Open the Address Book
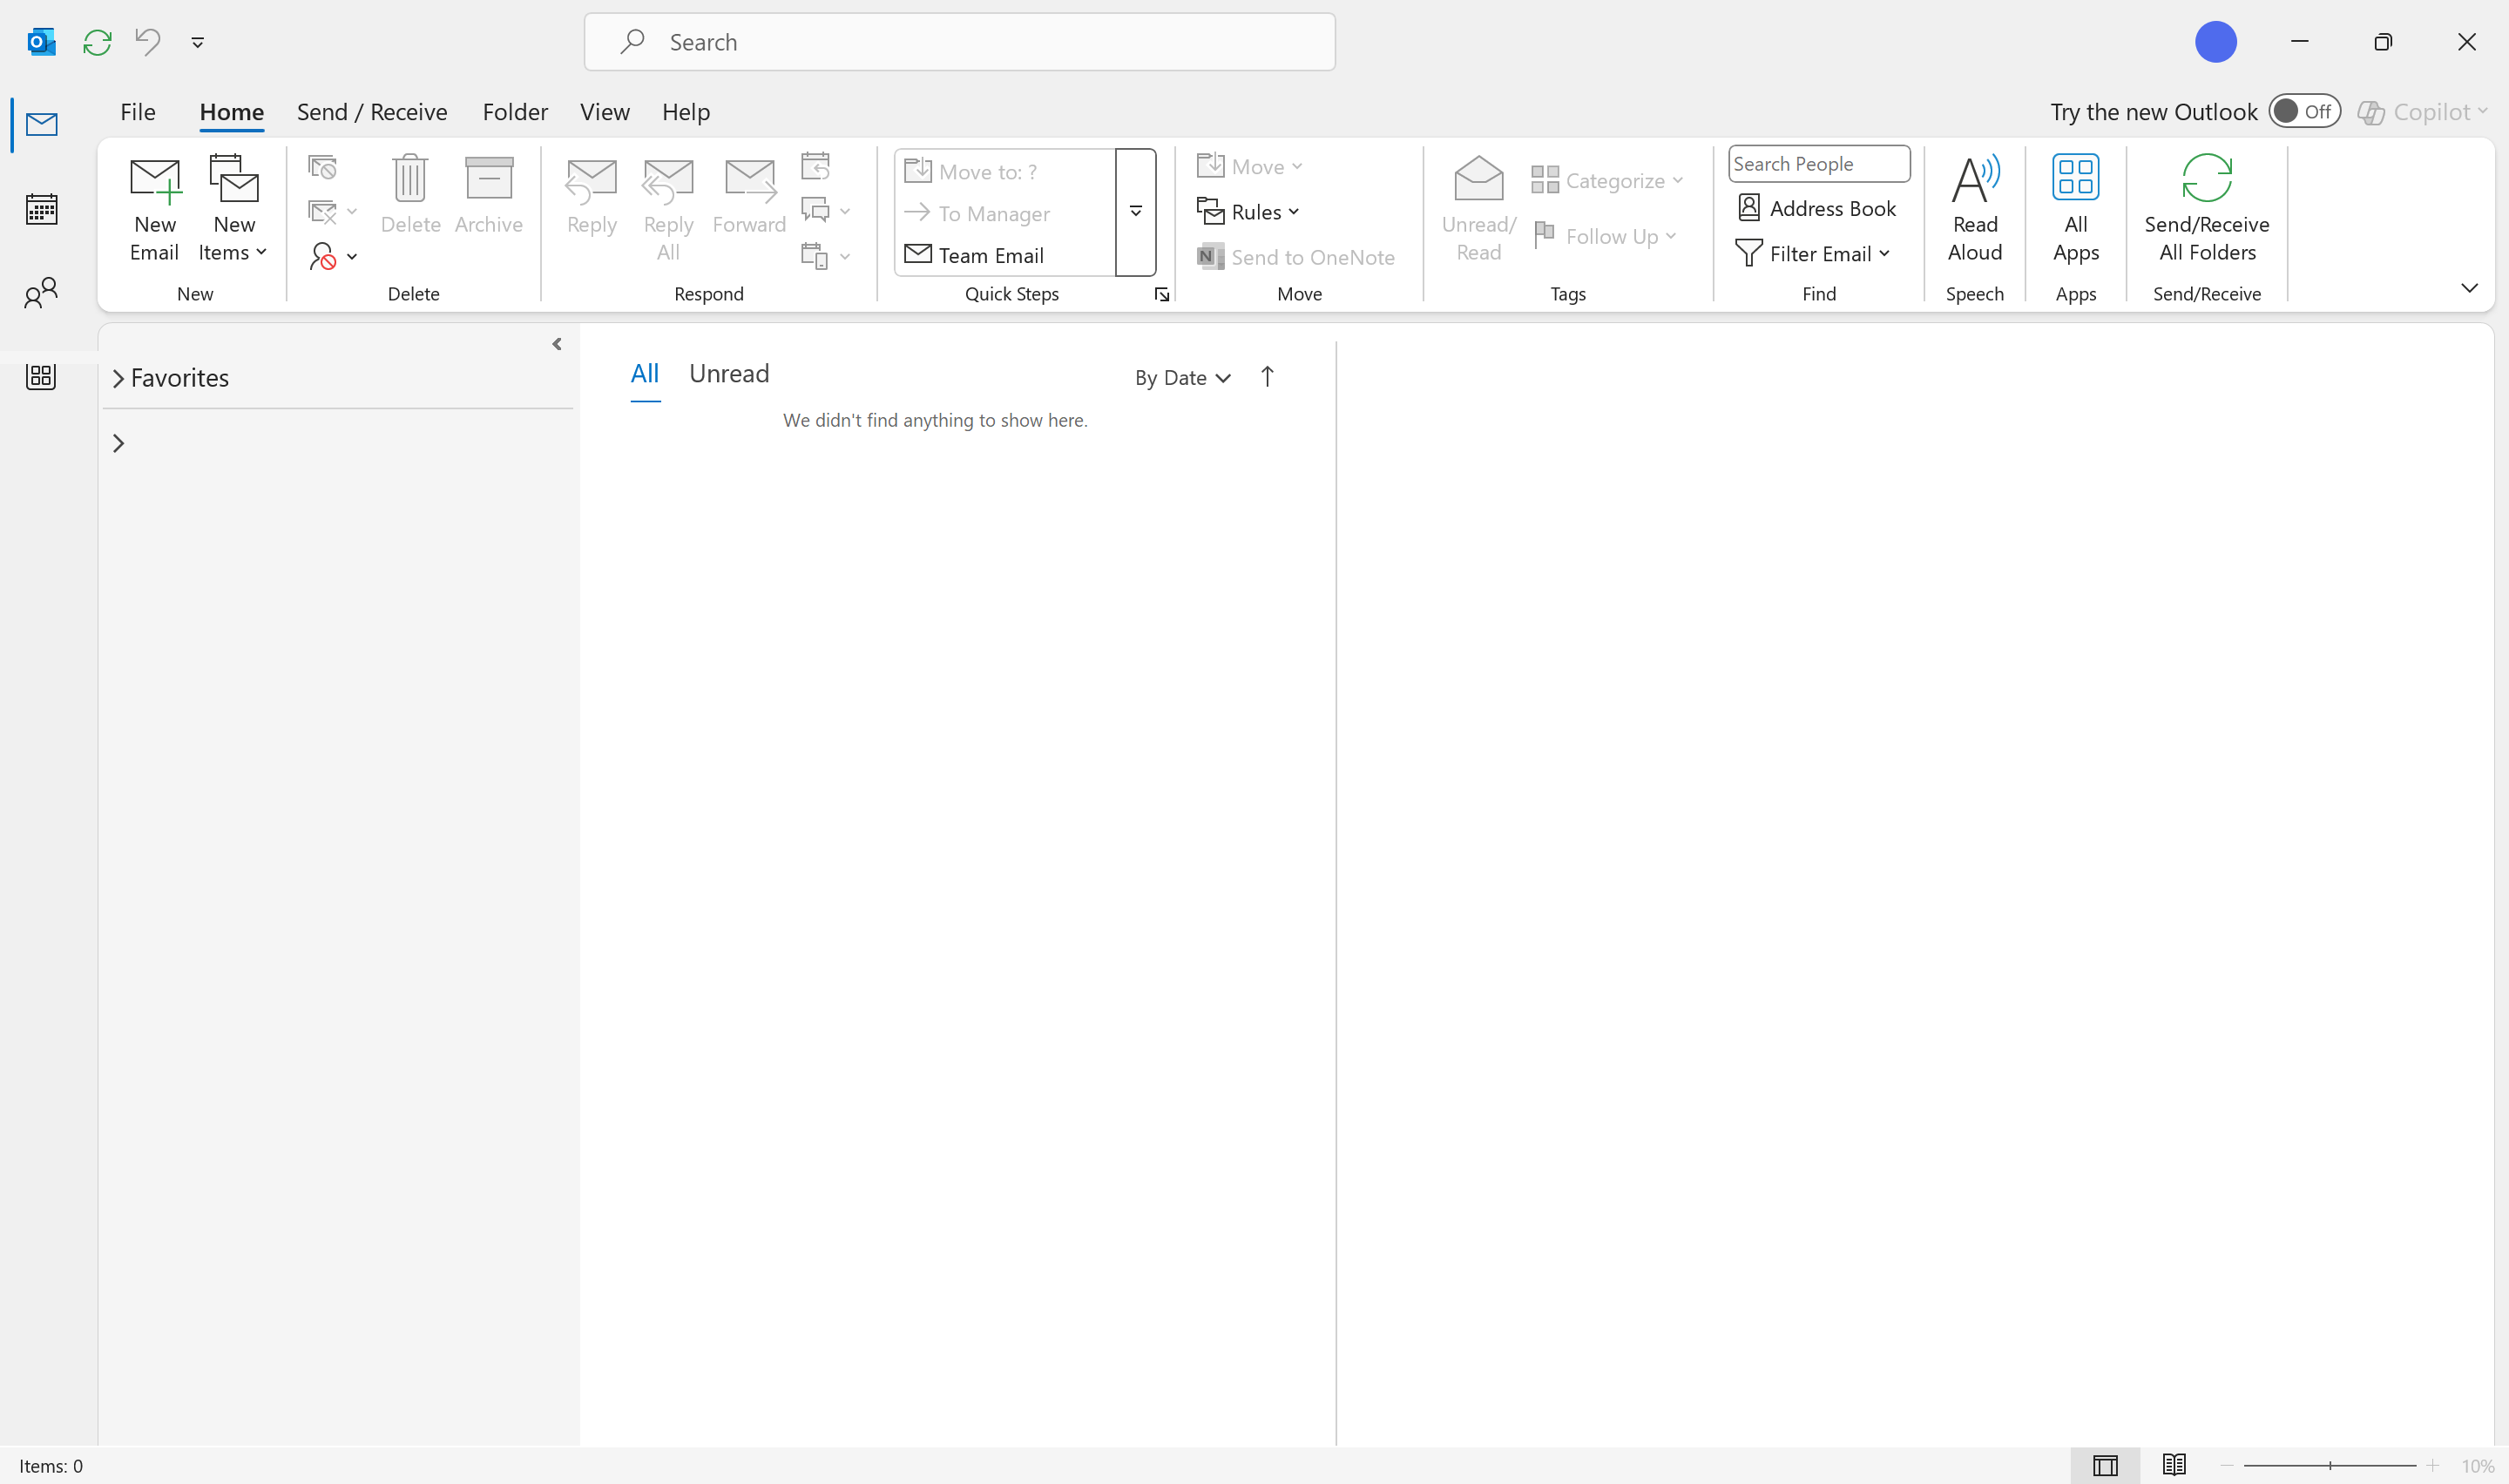The height and width of the screenshot is (1484, 2509). 1817,208
